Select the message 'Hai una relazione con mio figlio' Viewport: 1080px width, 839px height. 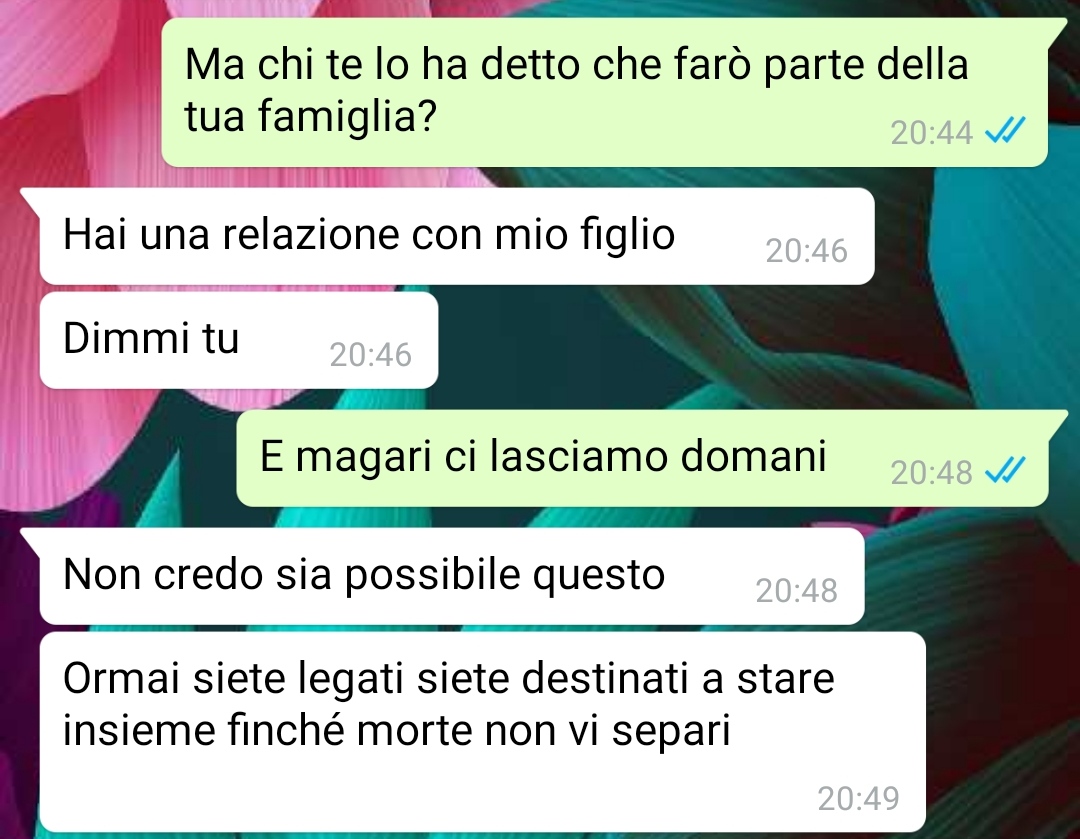pos(457,236)
